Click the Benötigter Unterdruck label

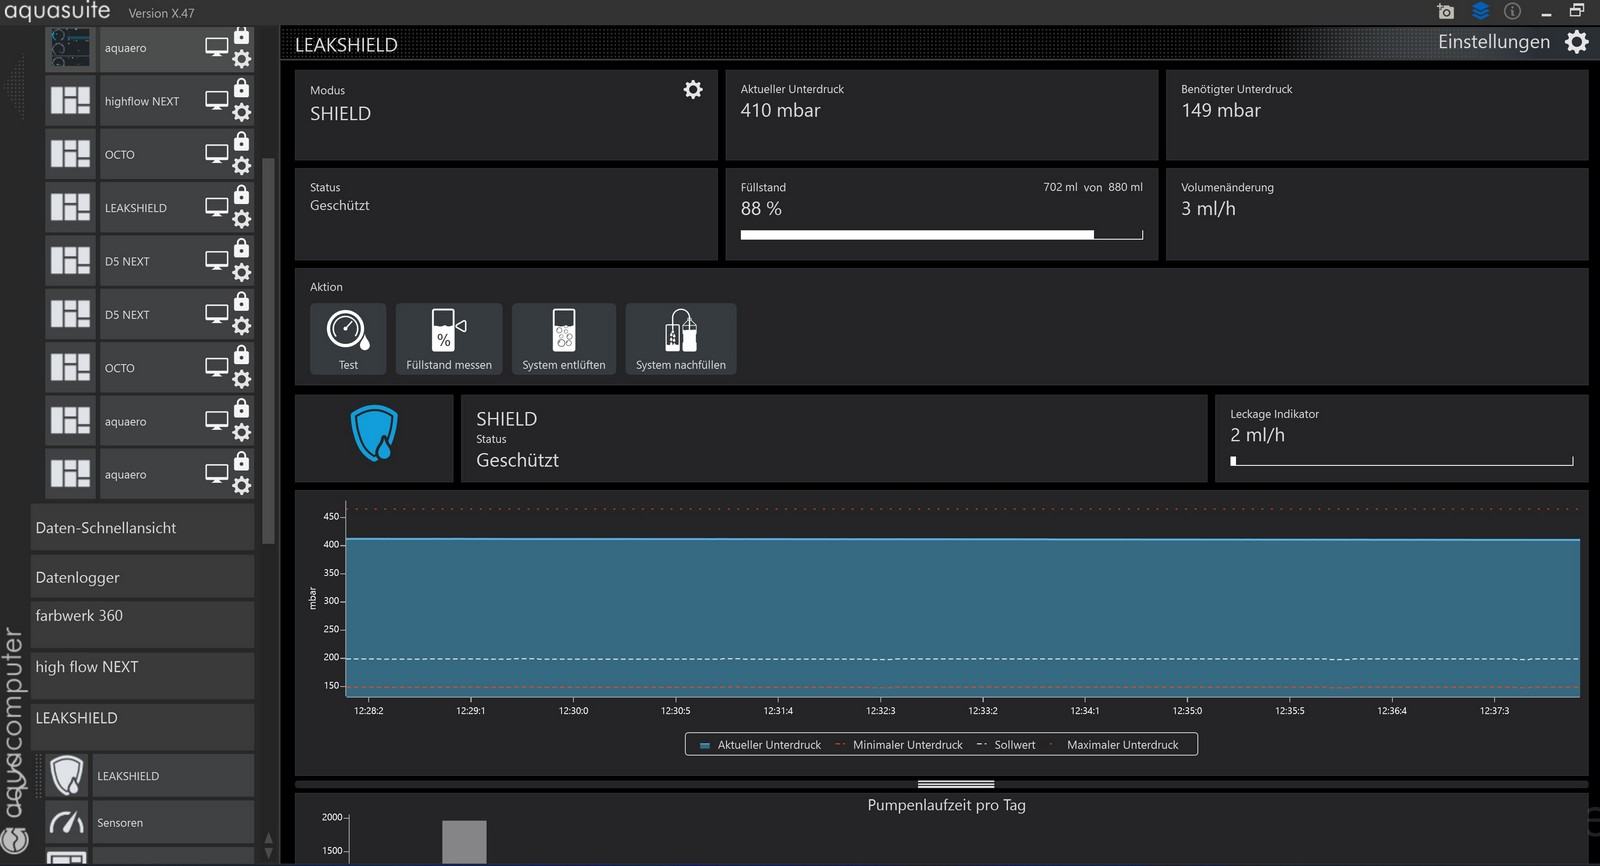coord(1236,89)
